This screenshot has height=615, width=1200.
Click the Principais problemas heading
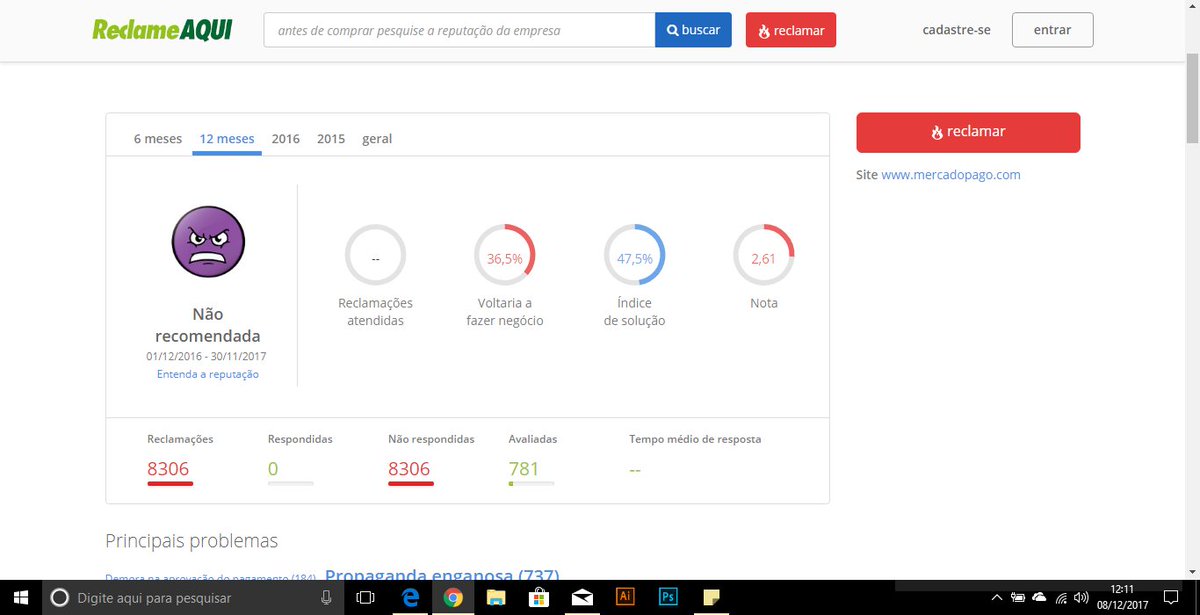191,541
